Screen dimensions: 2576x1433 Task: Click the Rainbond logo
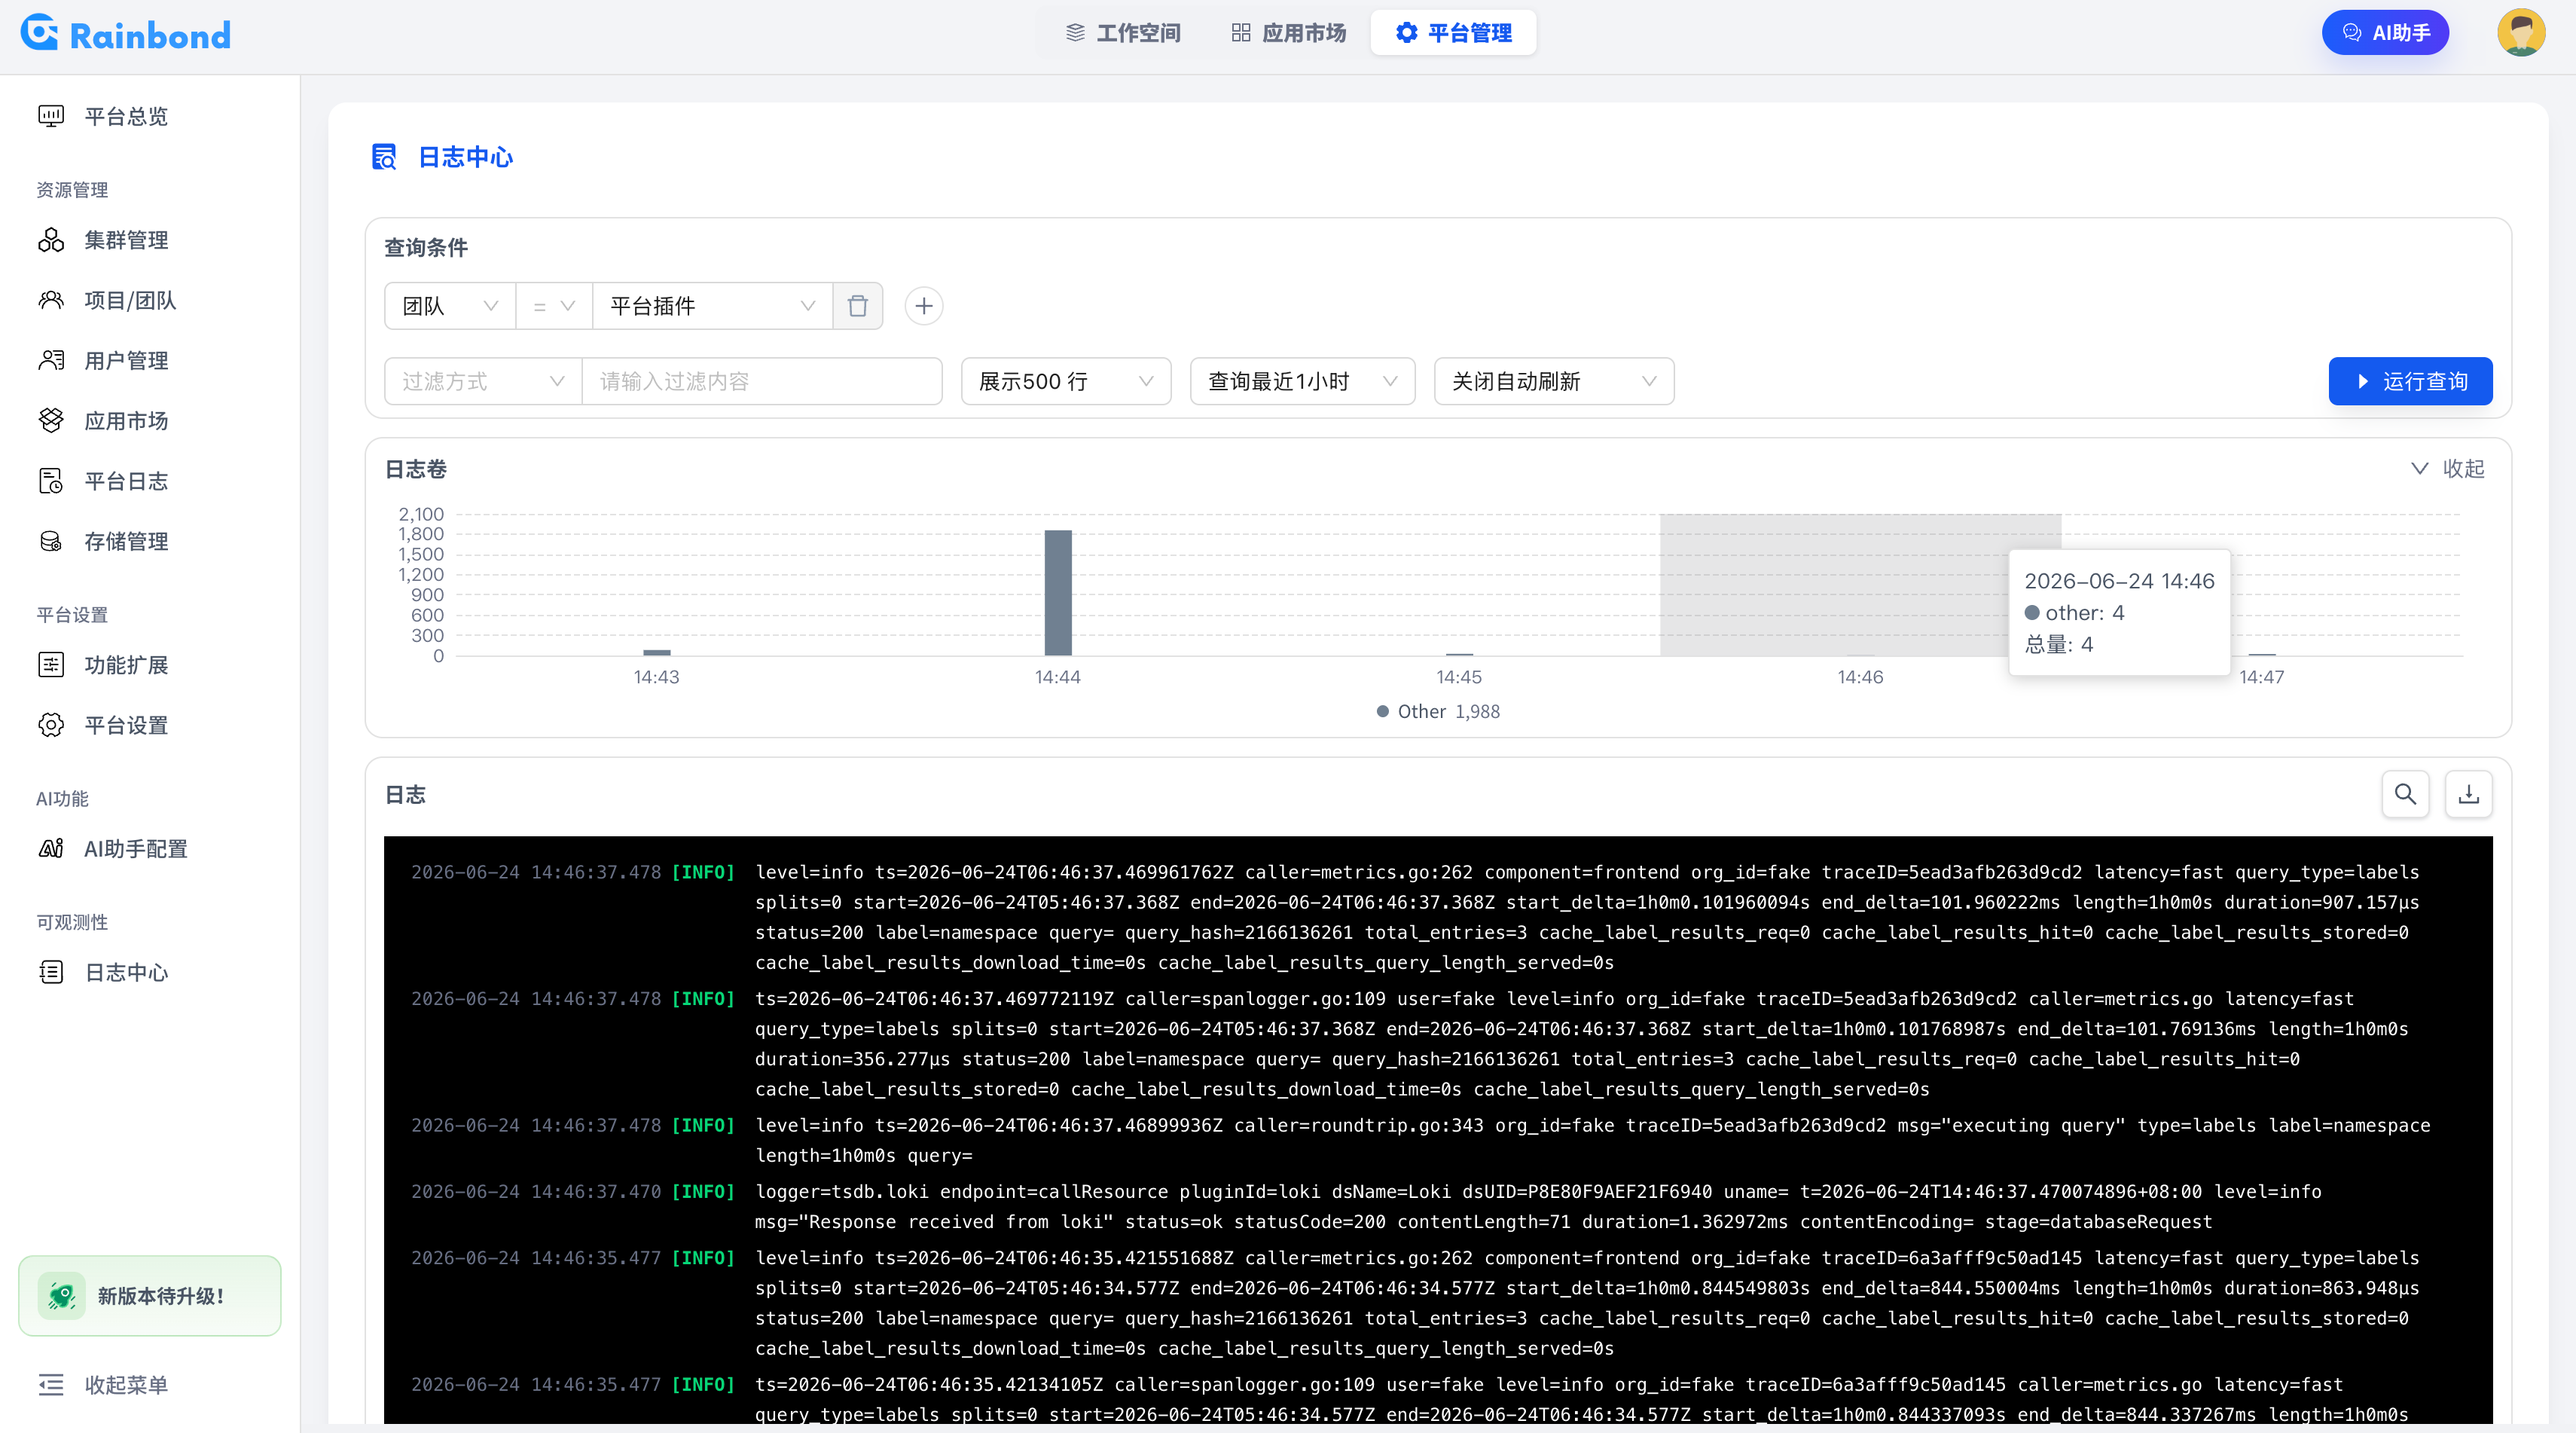click(126, 34)
